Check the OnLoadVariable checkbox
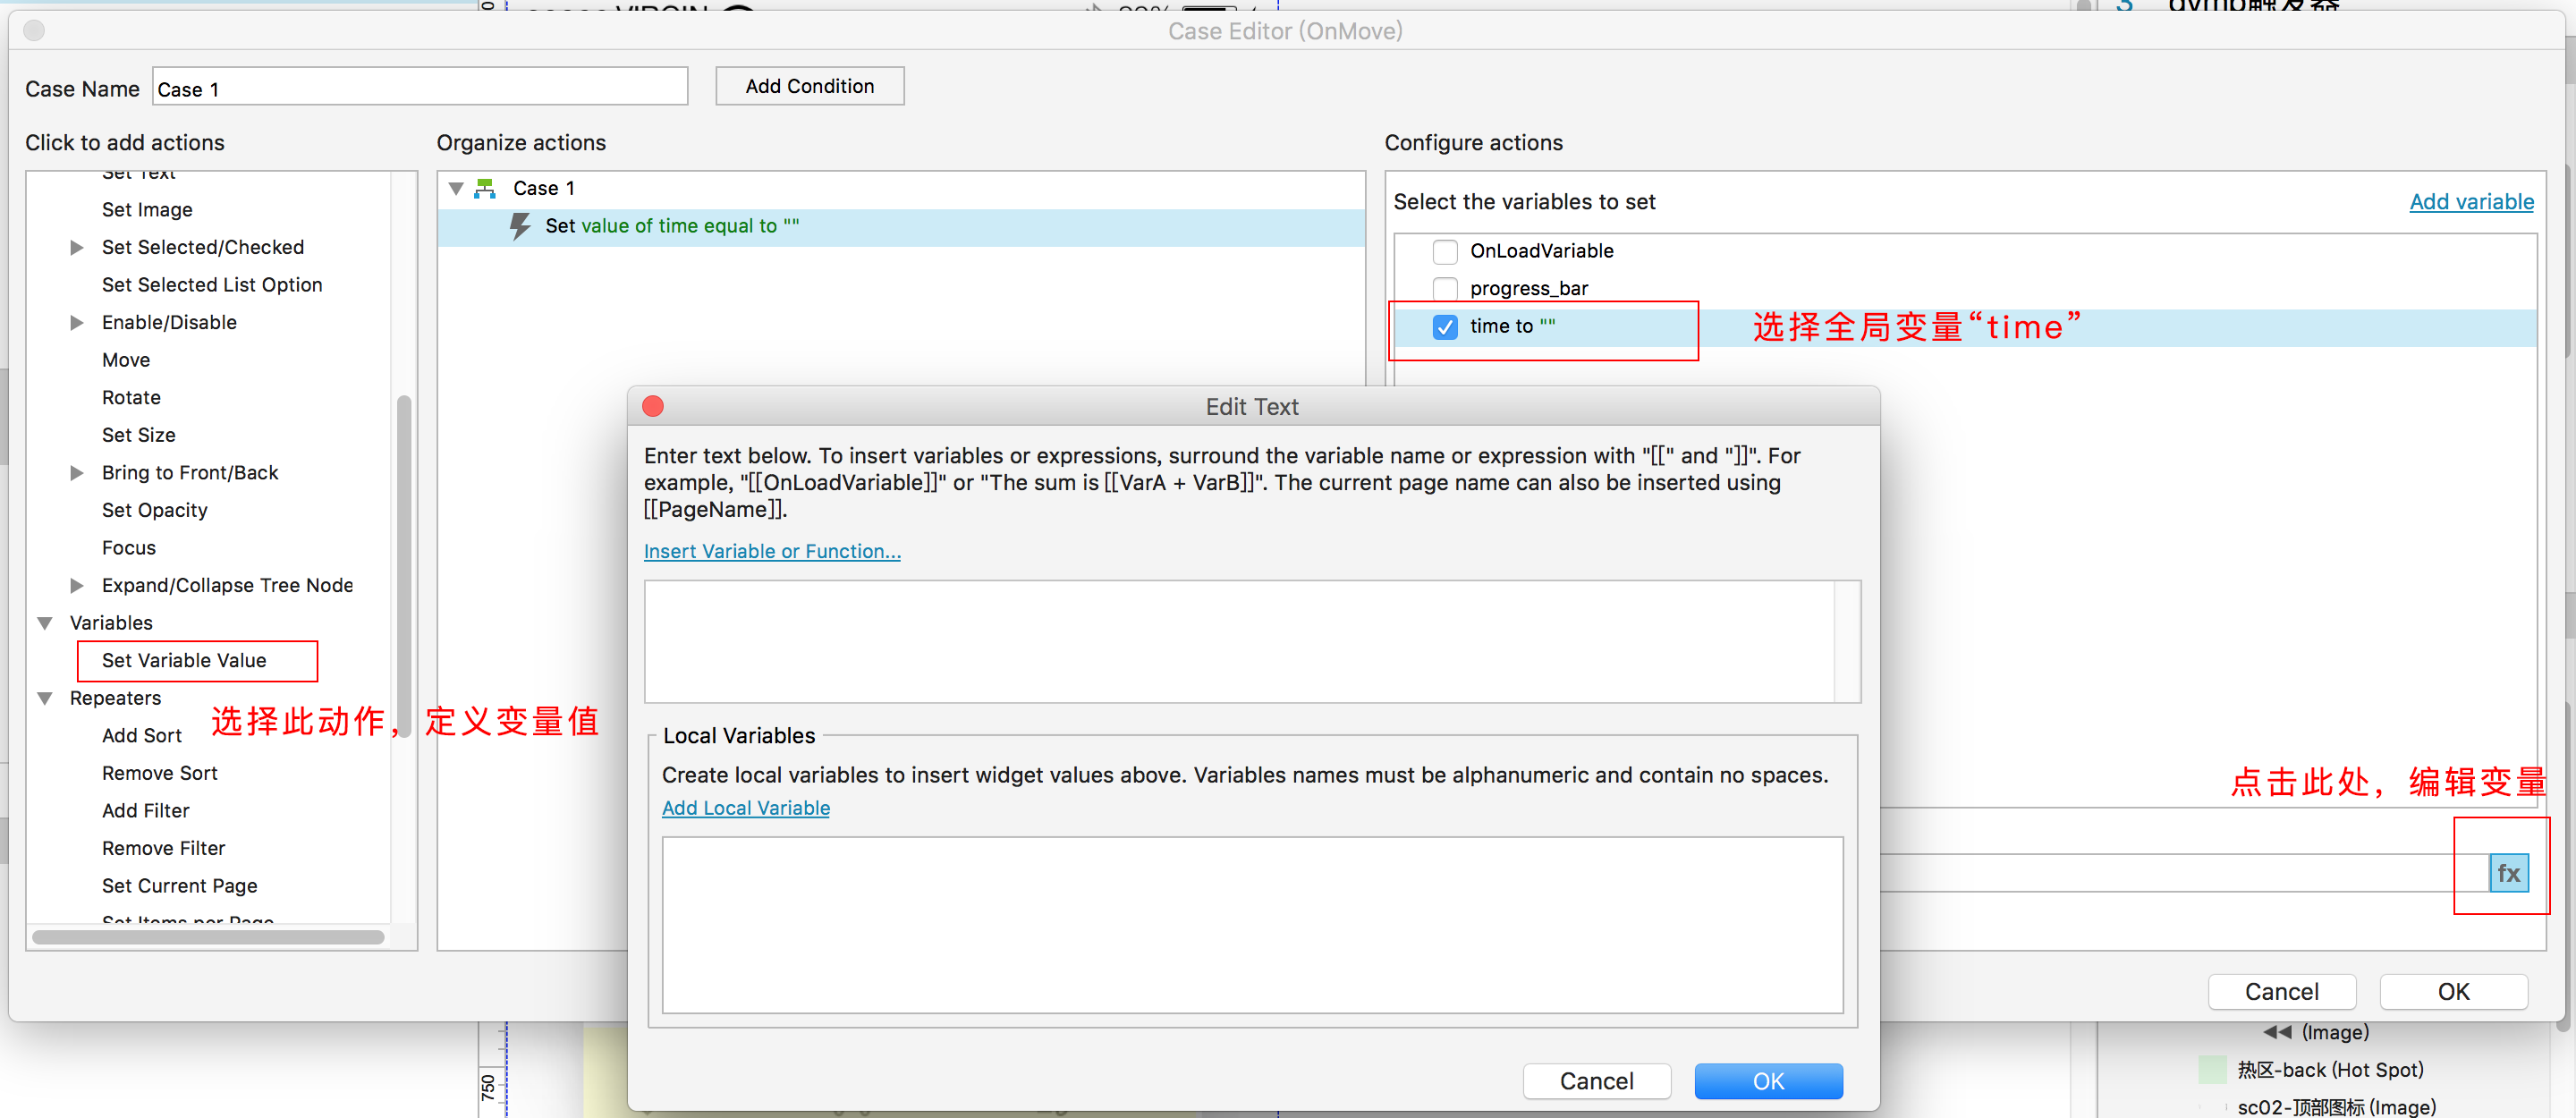 coord(1444,251)
